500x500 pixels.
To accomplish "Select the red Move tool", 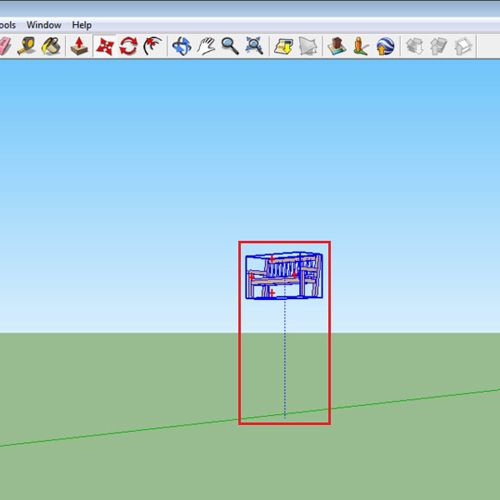I will pos(105,46).
